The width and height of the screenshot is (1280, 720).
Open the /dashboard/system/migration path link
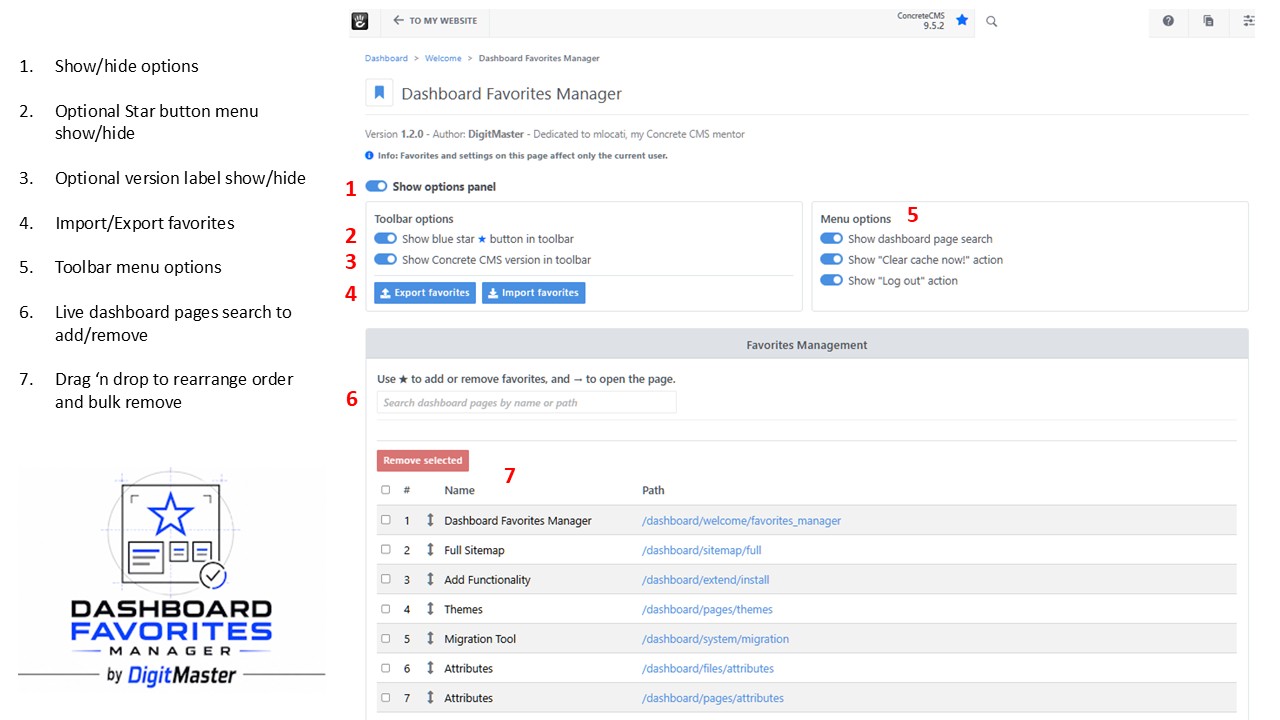[x=715, y=639]
